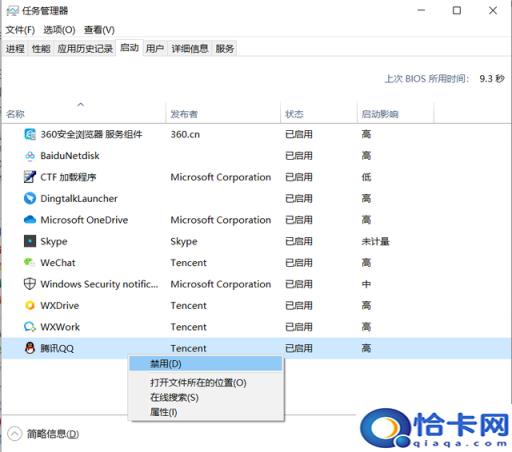Sort by the 名称 column header
Image resolution: width=512 pixels, height=452 pixels.
click(83, 114)
